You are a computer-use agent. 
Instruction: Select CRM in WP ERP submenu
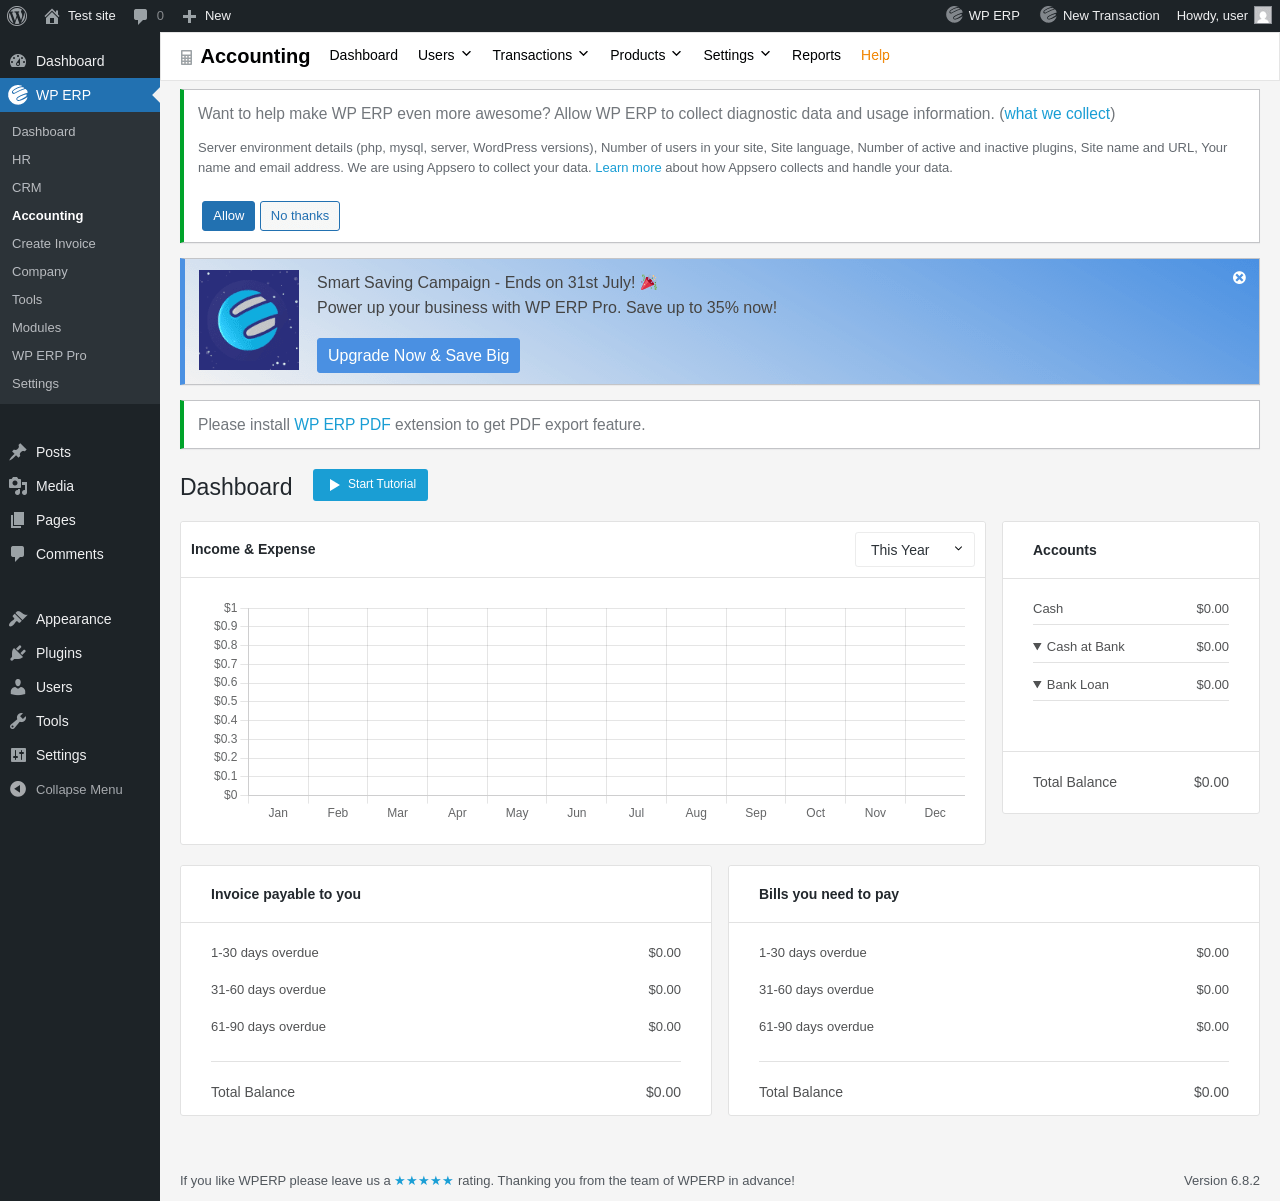(x=27, y=187)
